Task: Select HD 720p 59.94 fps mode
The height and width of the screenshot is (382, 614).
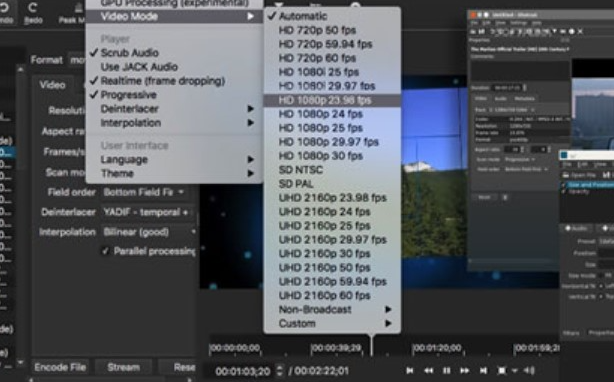Action: coord(332,44)
